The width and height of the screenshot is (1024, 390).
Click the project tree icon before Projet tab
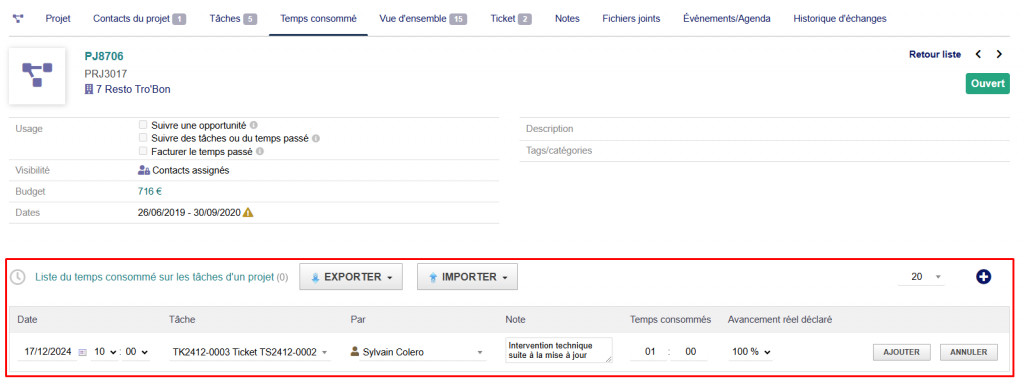(x=18, y=19)
